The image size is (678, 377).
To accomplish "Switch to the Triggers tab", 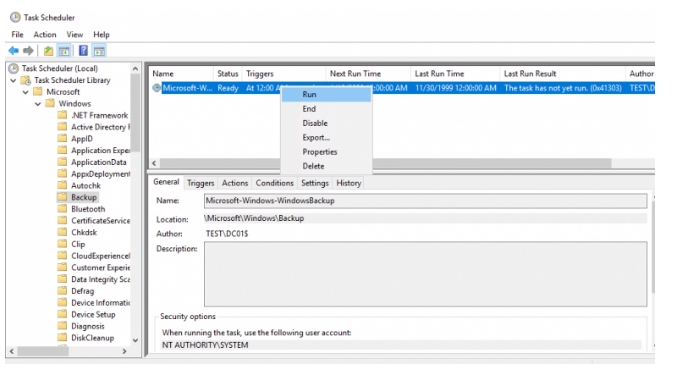I will click(201, 183).
